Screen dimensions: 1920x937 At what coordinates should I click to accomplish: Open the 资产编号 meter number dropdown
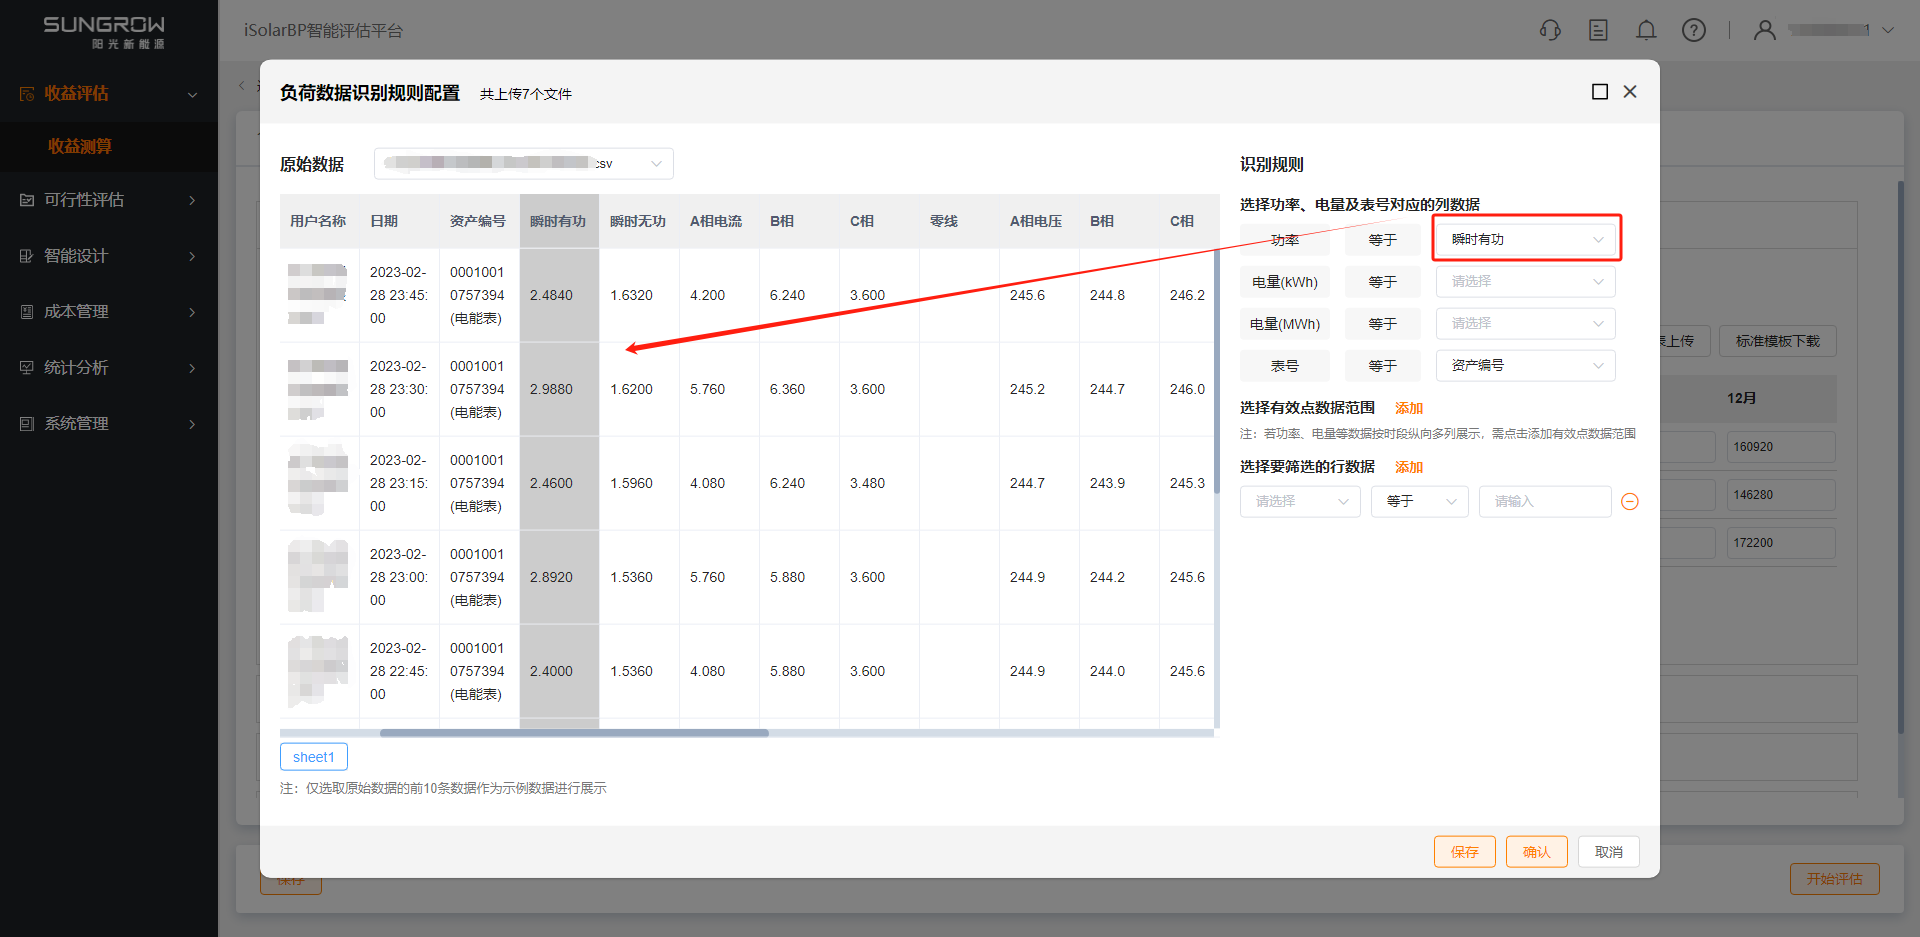1525,366
